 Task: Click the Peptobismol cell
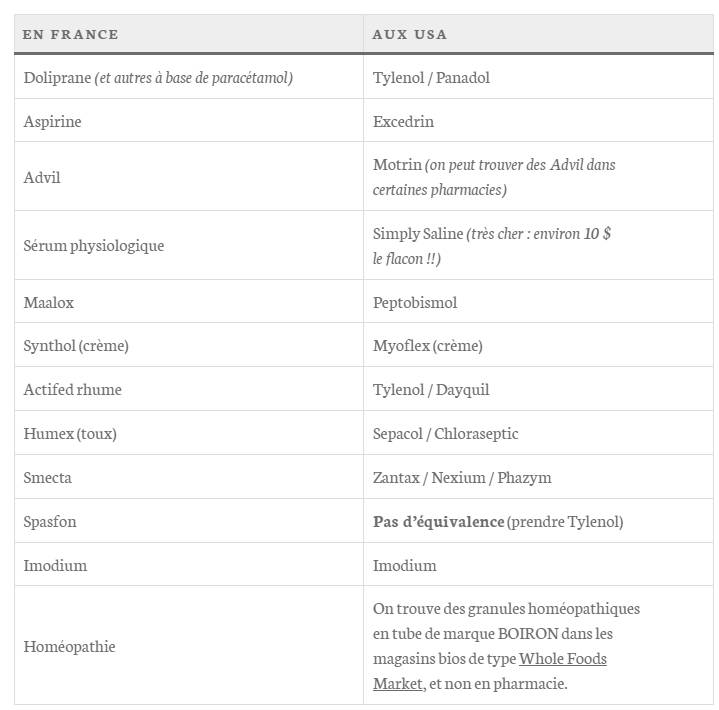click(415, 302)
